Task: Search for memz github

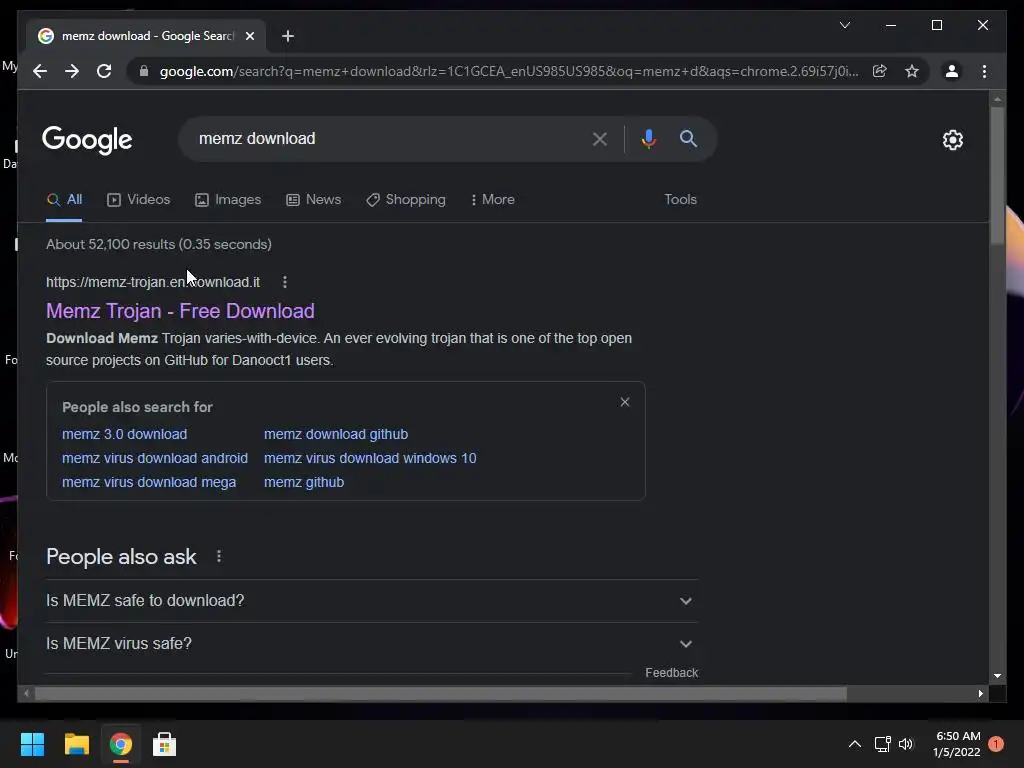Action: (304, 482)
